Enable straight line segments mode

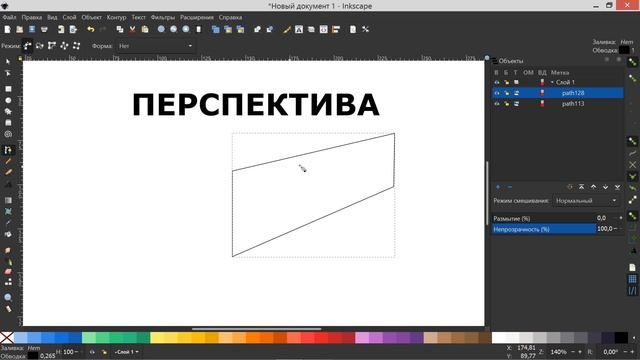(x=52, y=46)
